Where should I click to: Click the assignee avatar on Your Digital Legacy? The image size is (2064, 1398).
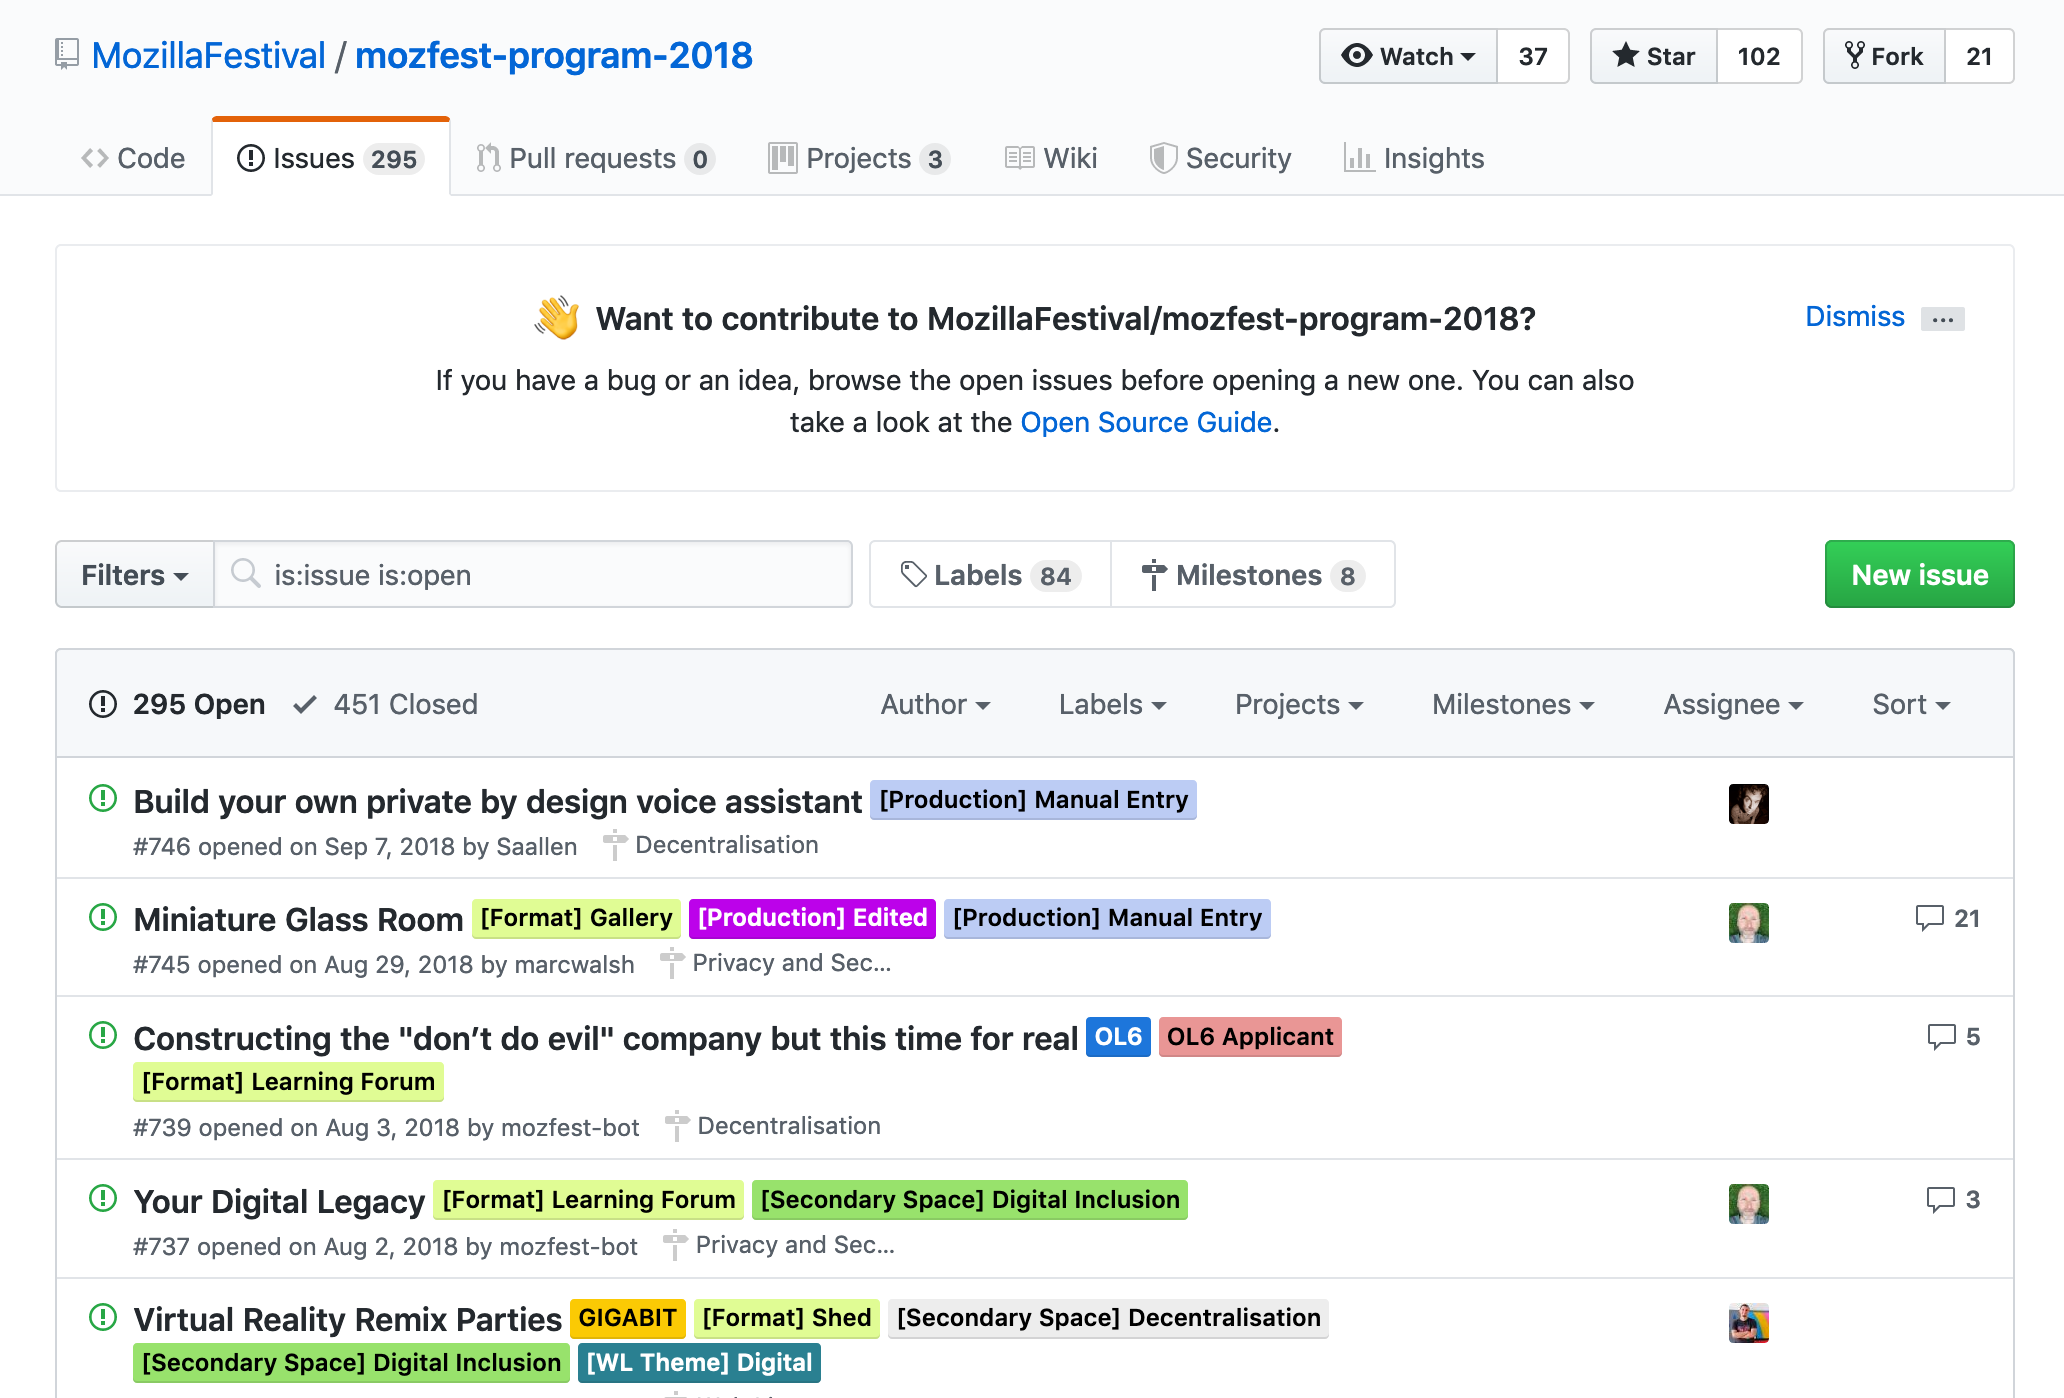(1749, 1204)
